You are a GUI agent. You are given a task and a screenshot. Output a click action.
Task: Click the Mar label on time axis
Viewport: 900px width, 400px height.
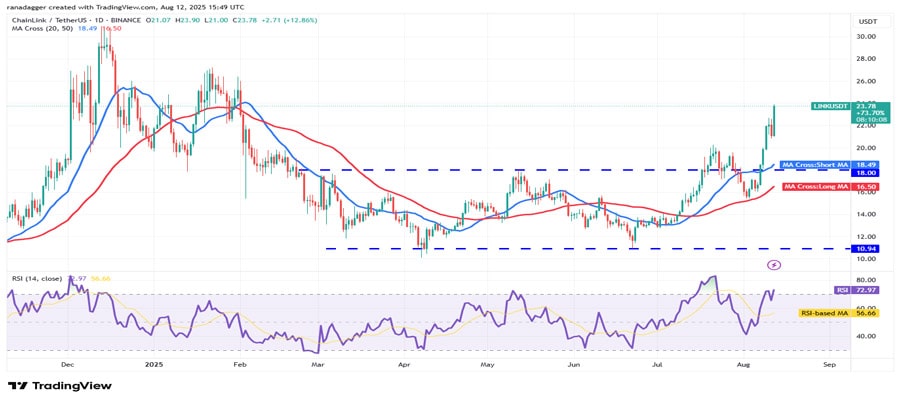pos(317,364)
